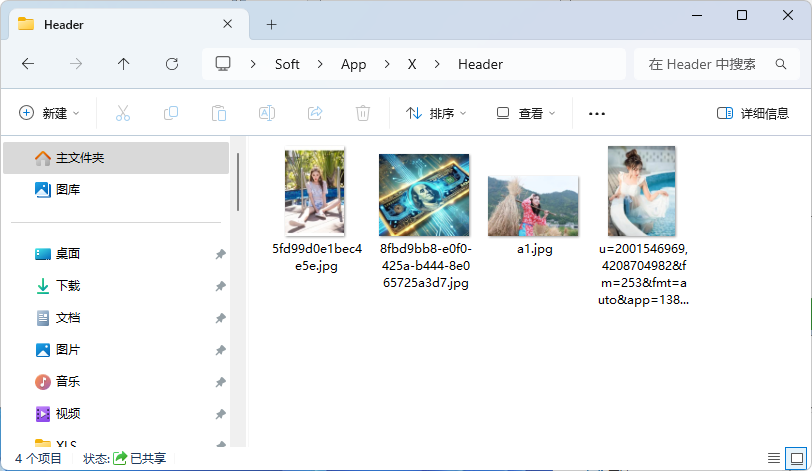812x471 pixels.
Task: Open the 排序 sort dropdown
Action: click(x=436, y=113)
